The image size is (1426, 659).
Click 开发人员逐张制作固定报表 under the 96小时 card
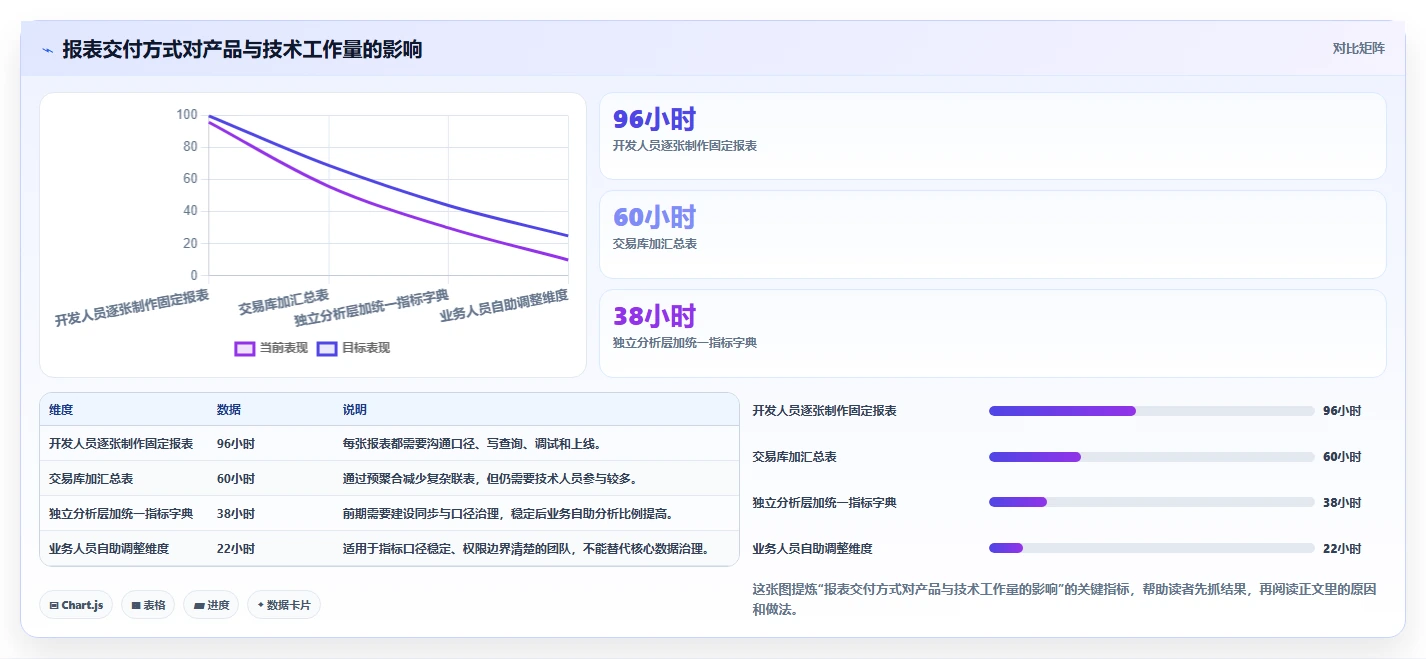[x=685, y=146]
